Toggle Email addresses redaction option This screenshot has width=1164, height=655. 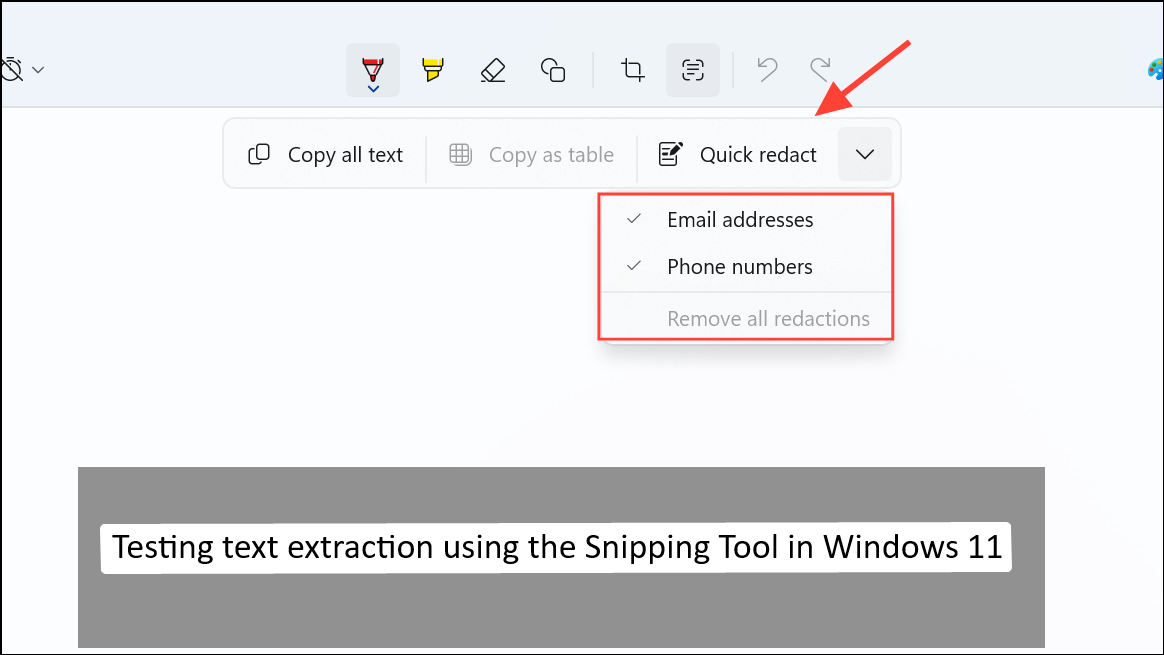tap(746, 220)
